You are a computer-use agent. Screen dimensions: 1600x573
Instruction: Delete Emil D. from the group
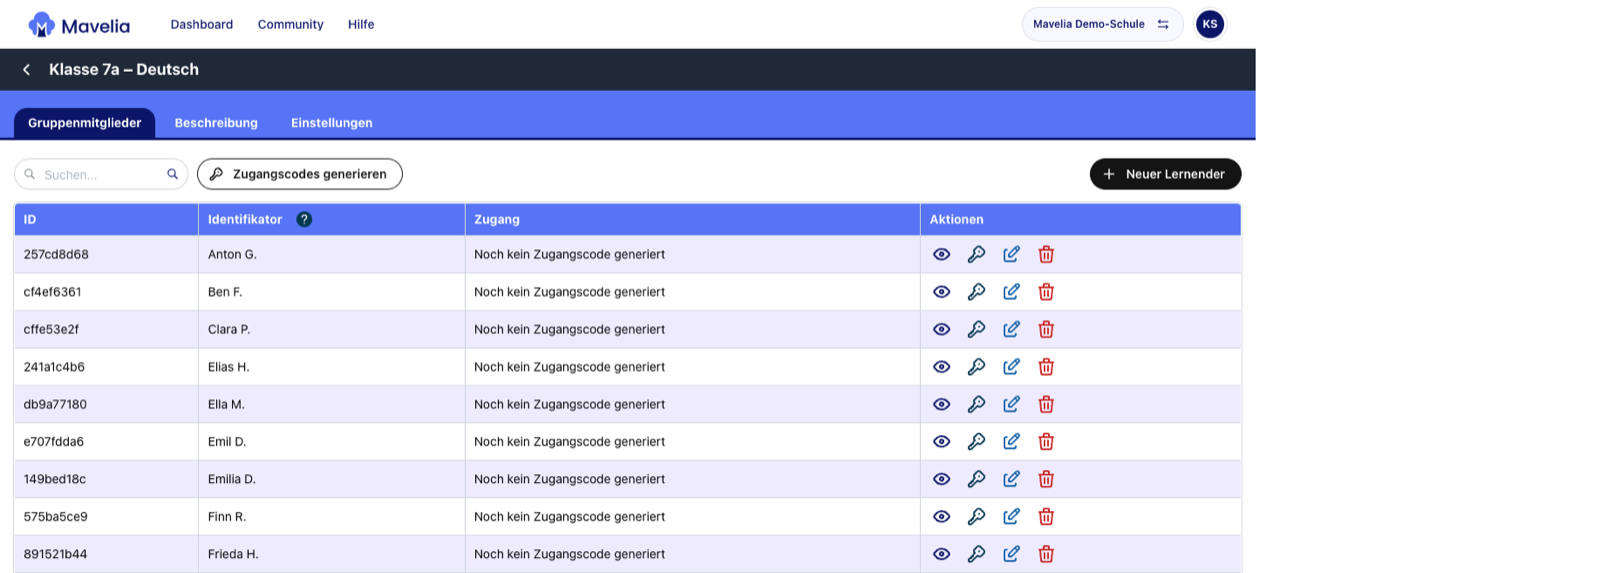click(x=1046, y=441)
